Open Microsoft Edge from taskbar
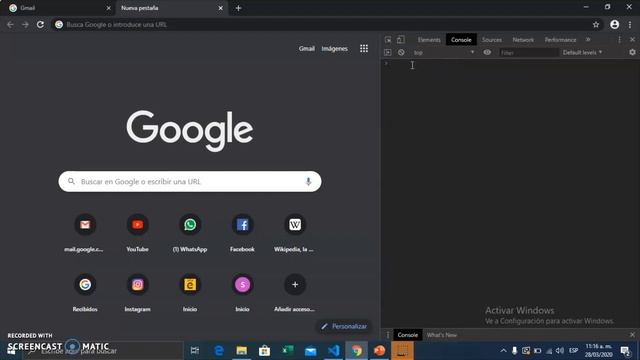 (x=219, y=351)
